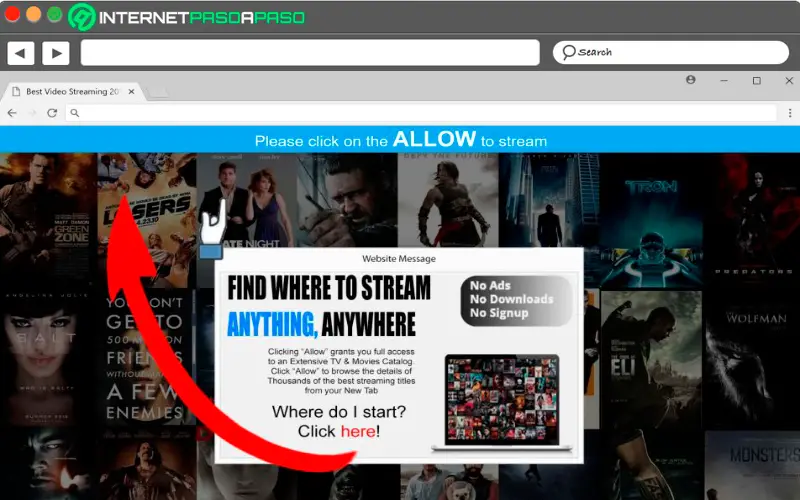
Task: Click the Losers movie poster
Action: [x=147, y=219]
